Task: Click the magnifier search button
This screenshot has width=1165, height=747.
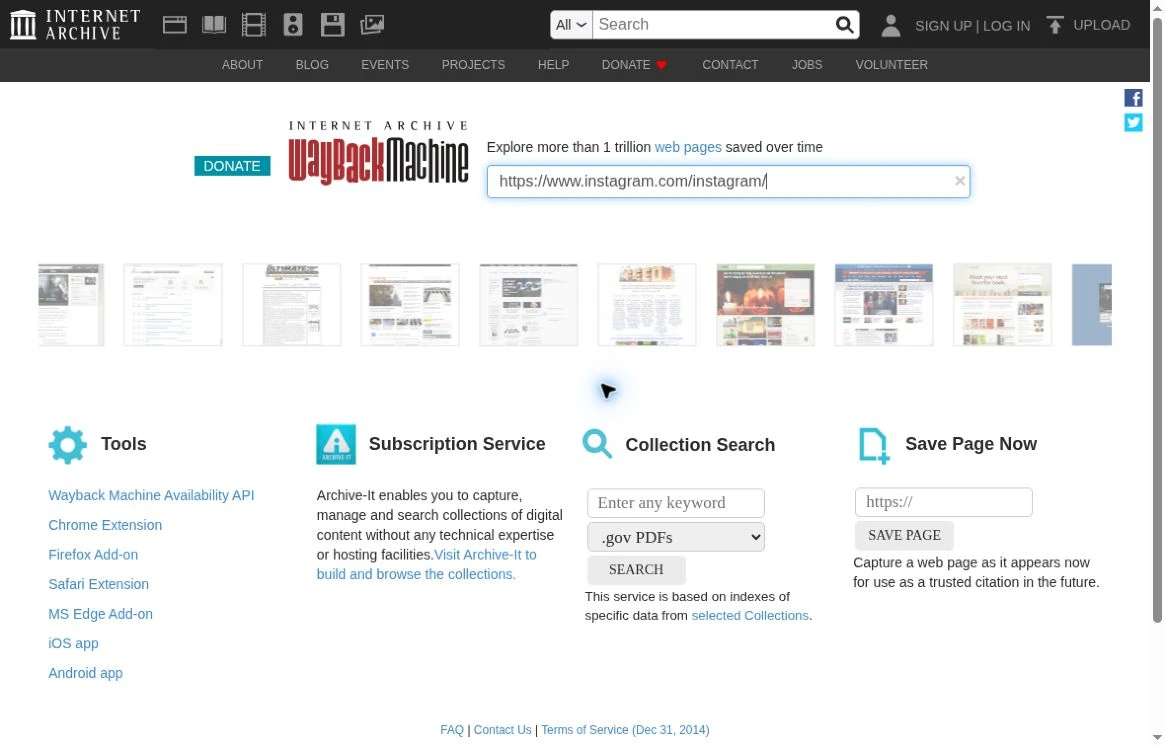Action: tap(844, 25)
